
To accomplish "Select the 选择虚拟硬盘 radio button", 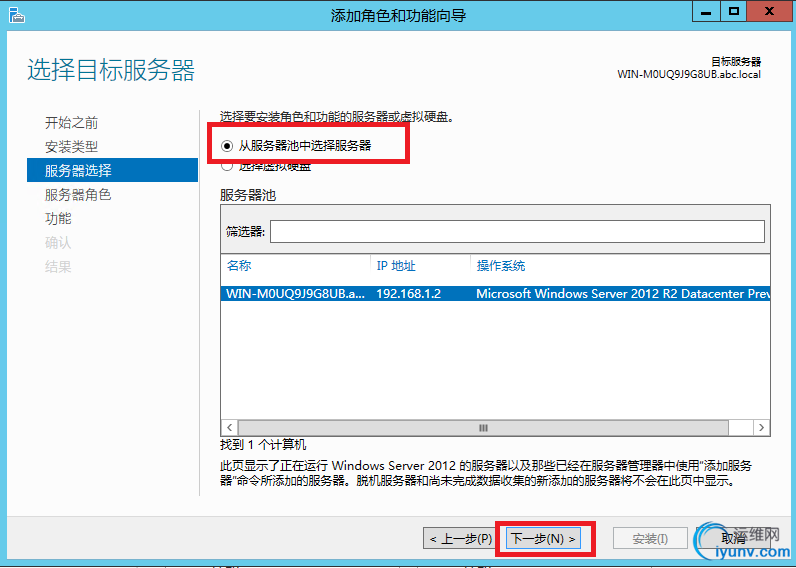I will [226, 166].
